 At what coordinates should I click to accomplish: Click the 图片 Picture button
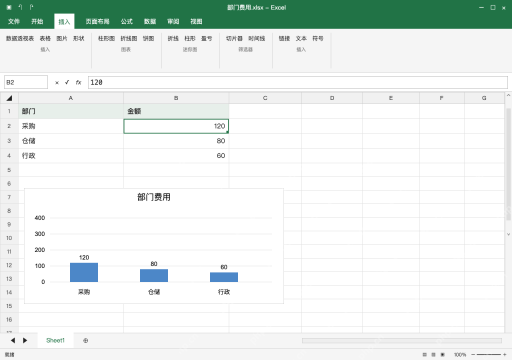click(x=62, y=39)
